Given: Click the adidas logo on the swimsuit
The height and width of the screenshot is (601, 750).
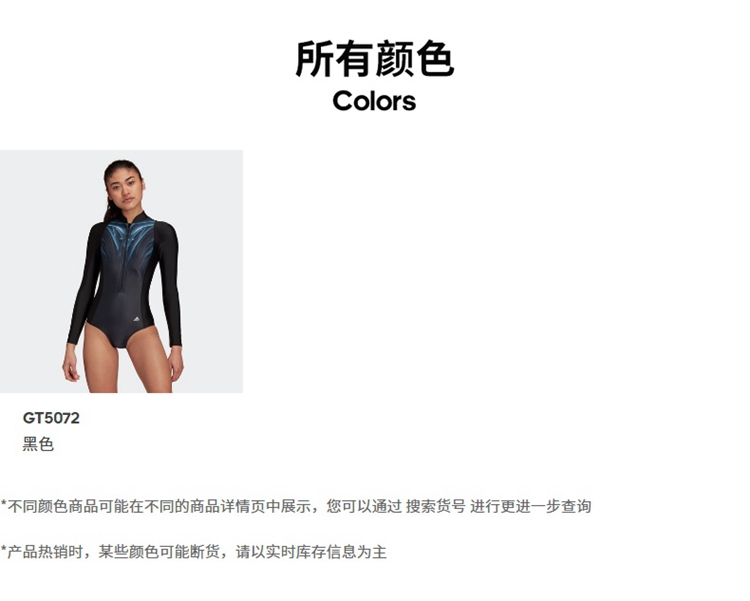Looking at the screenshot, I should (136, 319).
